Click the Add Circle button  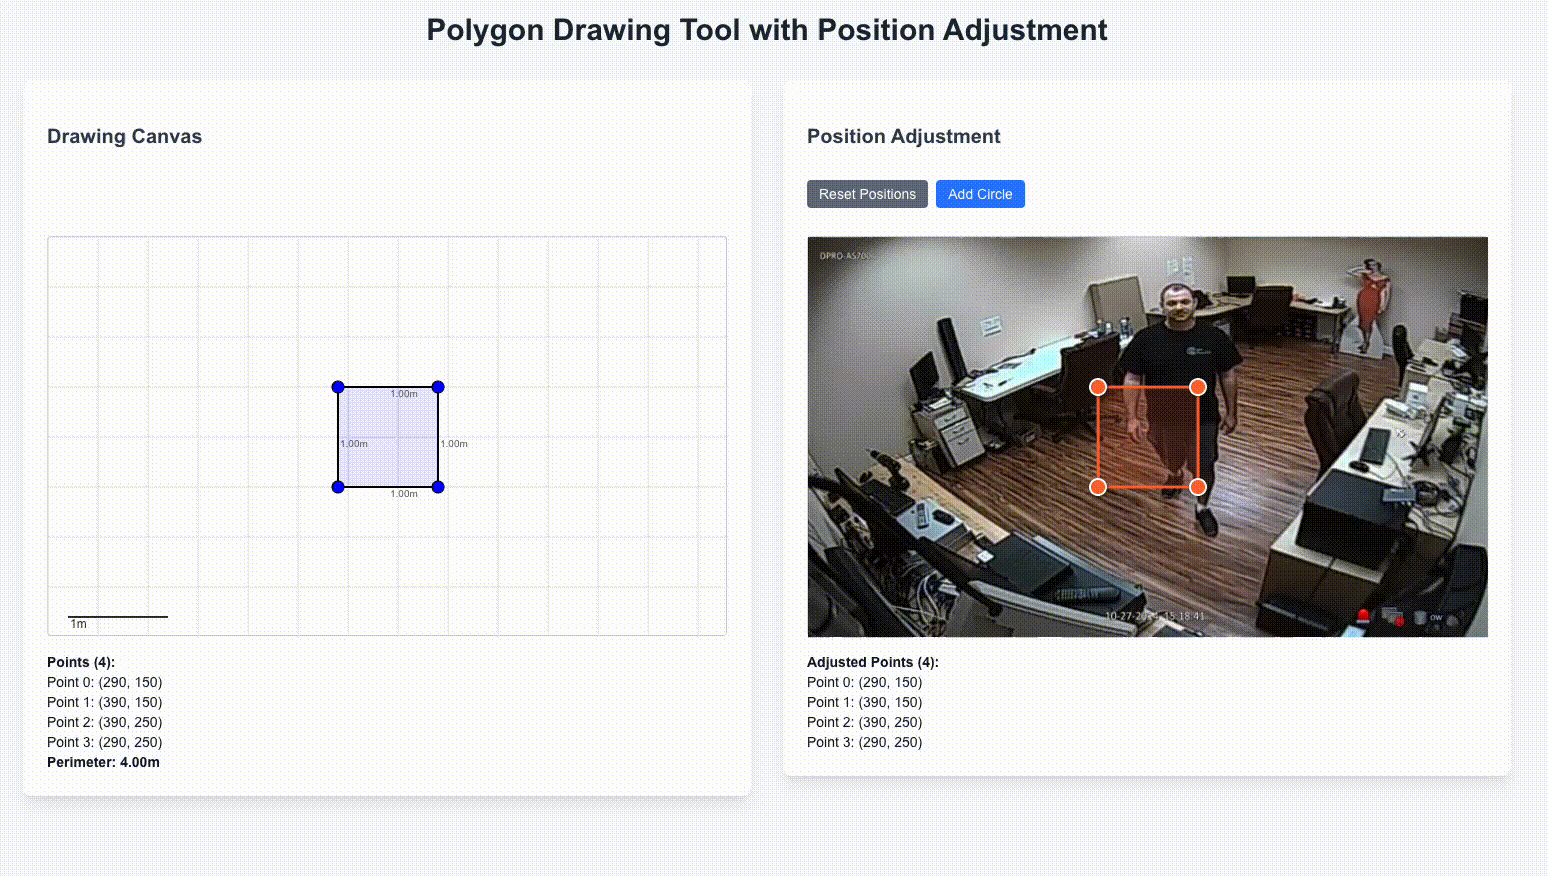980,193
